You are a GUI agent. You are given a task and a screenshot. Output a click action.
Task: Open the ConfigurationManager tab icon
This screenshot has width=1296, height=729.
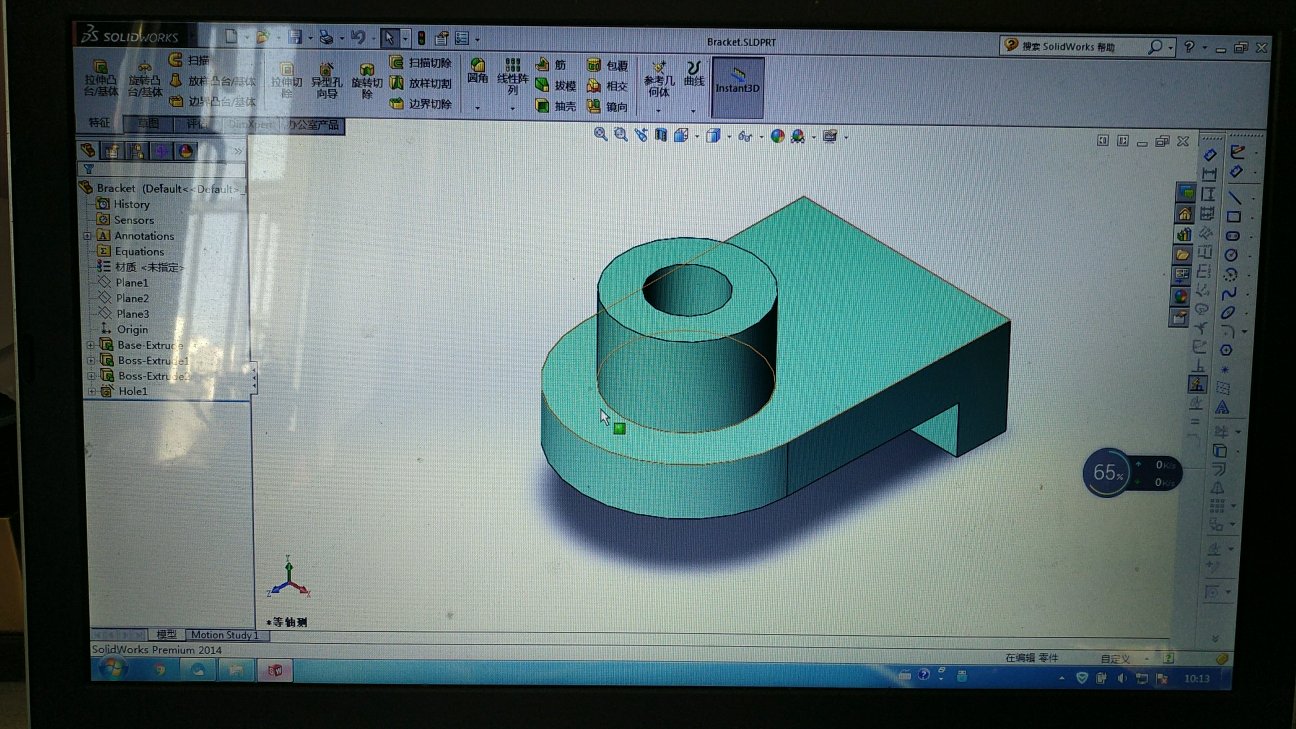(x=136, y=151)
